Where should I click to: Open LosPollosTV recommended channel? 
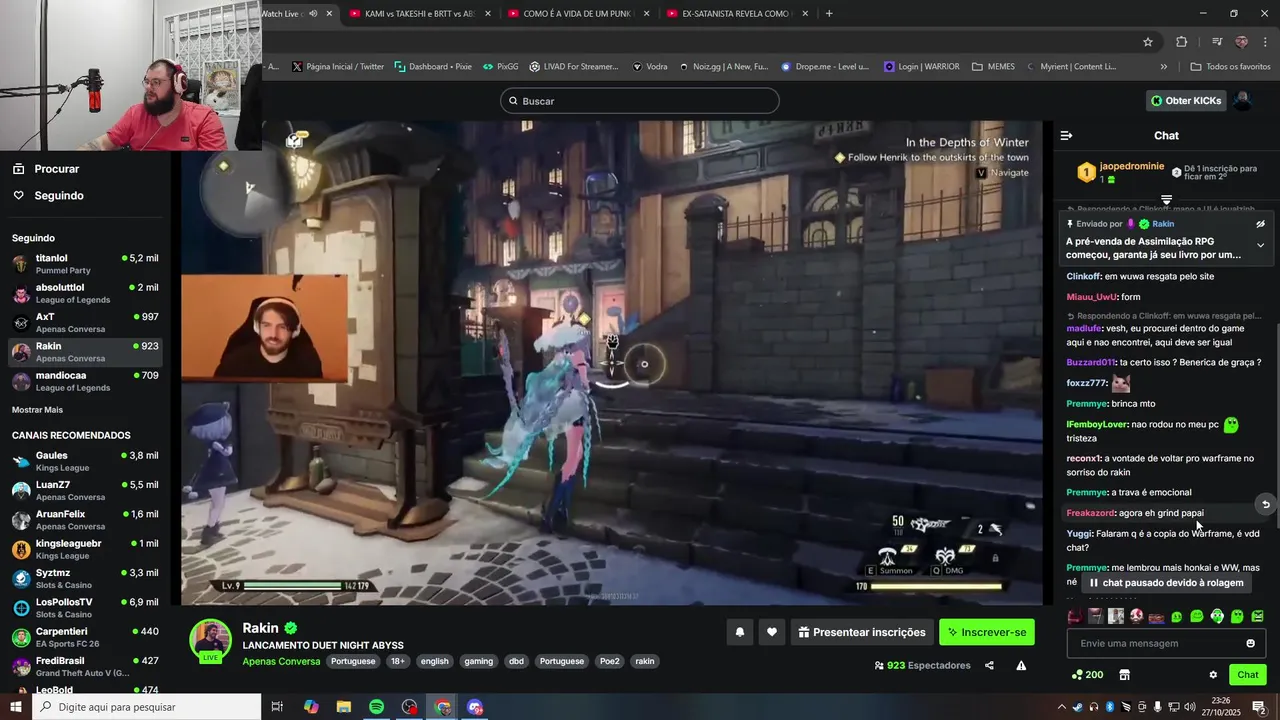point(85,608)
